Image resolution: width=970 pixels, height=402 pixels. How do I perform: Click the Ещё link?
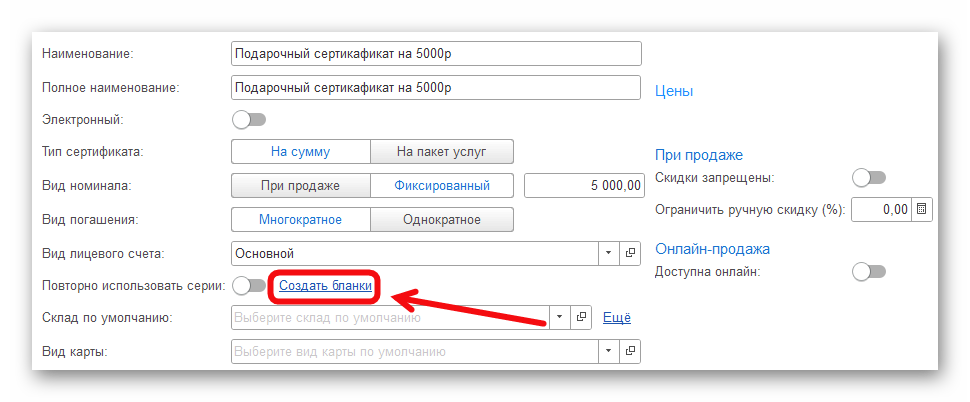click(x=617, y=317)
